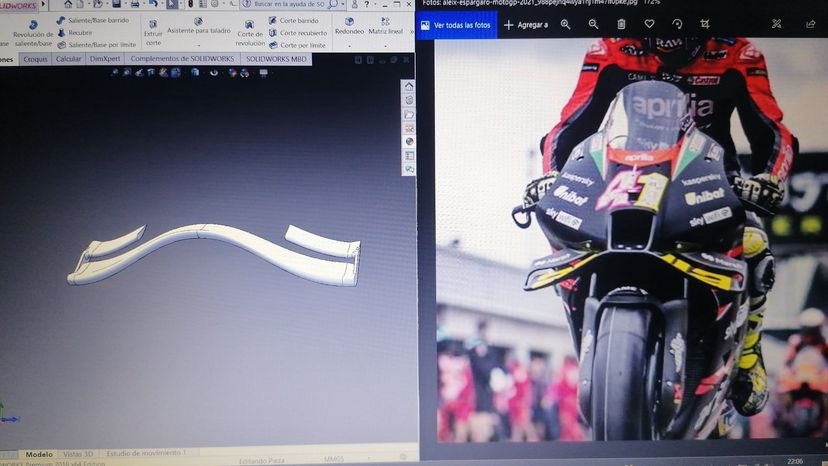Click the SolidWorks help search field
Viewport: 828px width, 466px height.
290,4
